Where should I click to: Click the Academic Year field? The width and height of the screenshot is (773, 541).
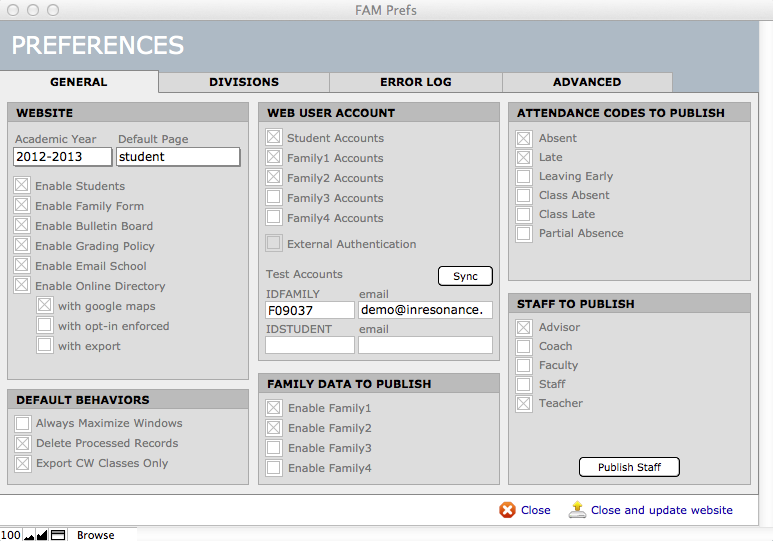click(62, 157)
